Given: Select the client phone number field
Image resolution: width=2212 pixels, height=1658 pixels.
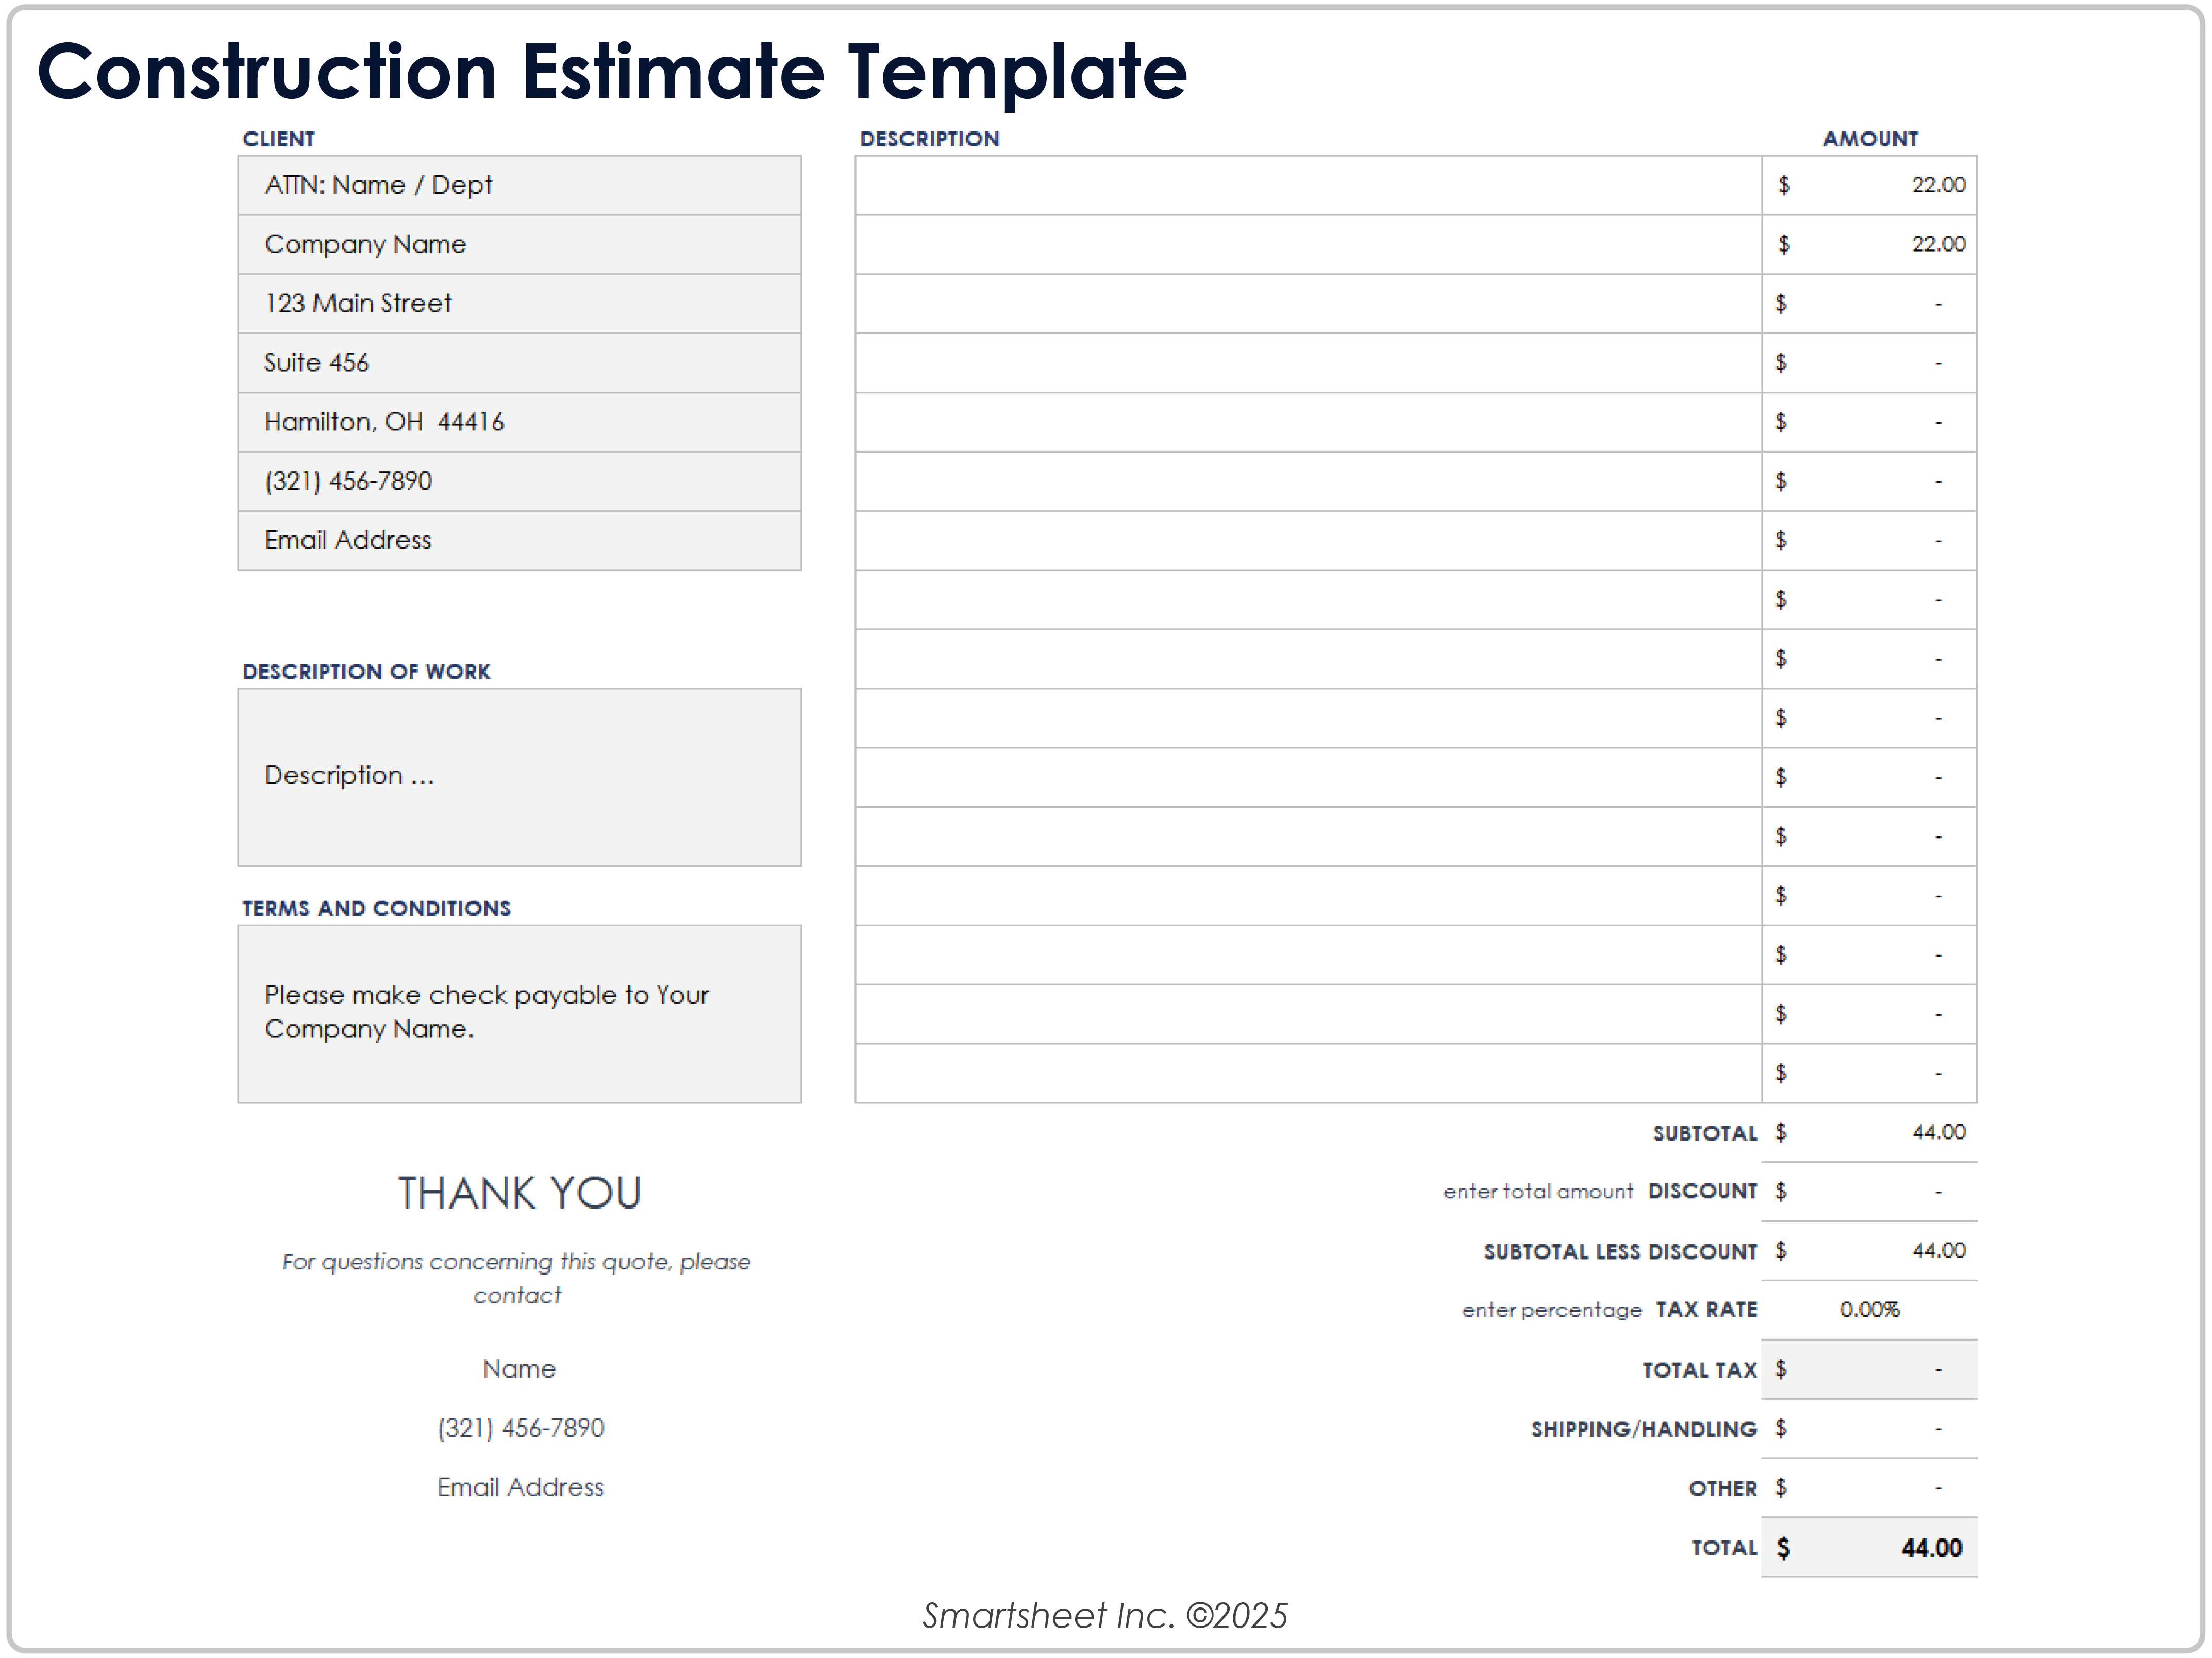Looking at the screenshot, I should pos(518,481).
